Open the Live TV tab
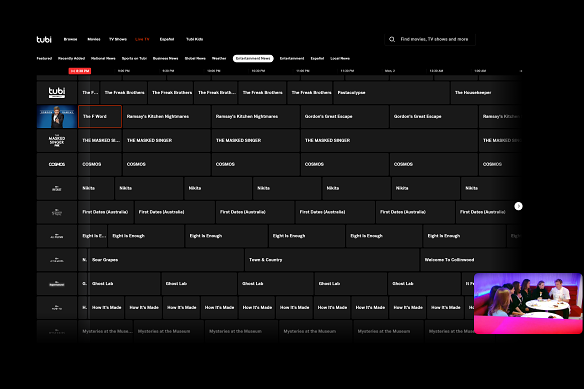Viewport: 584px width, 389px height. (142, 39)
